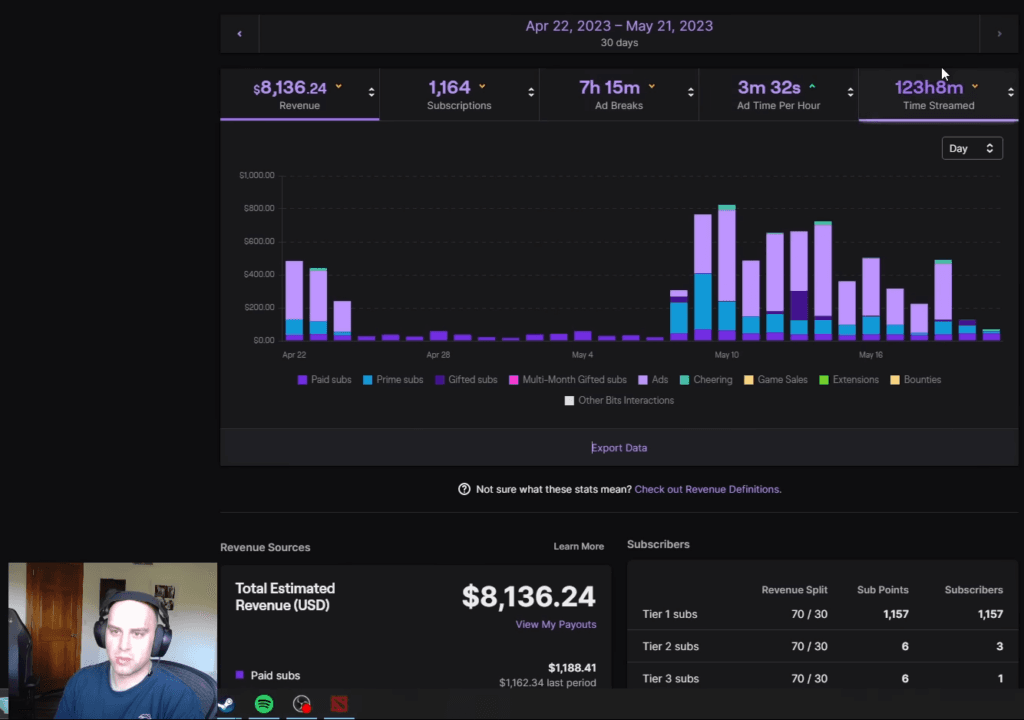Click the Paid subs purple square icon

point(240,675)
